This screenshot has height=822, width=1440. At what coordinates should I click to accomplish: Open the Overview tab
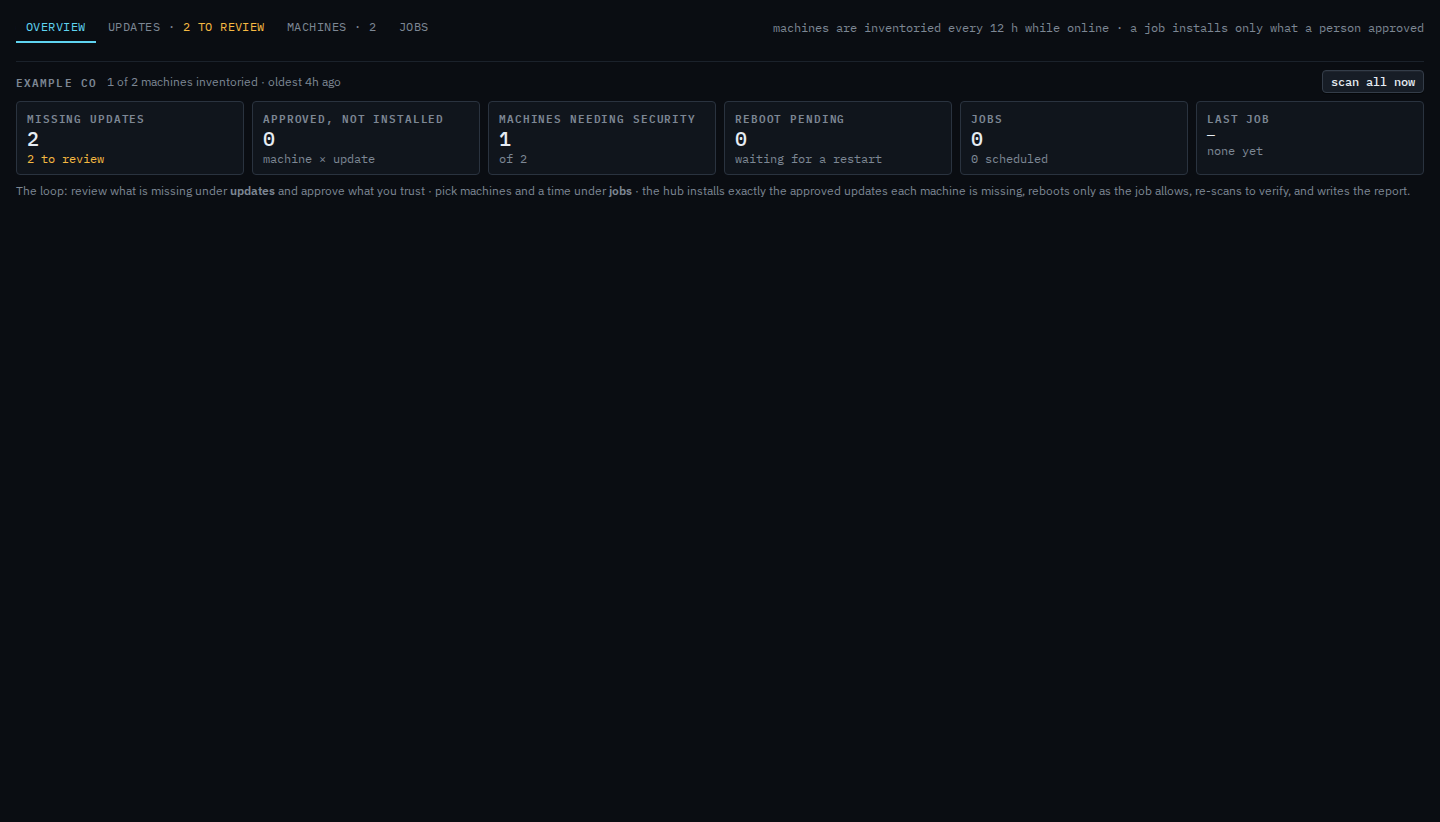(x=56, y=27)
